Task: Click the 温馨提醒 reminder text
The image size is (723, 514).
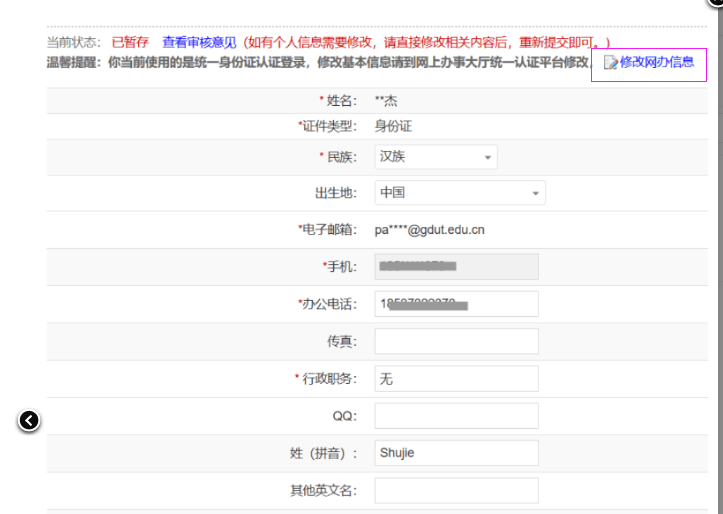Action: (x=318, y=62)
